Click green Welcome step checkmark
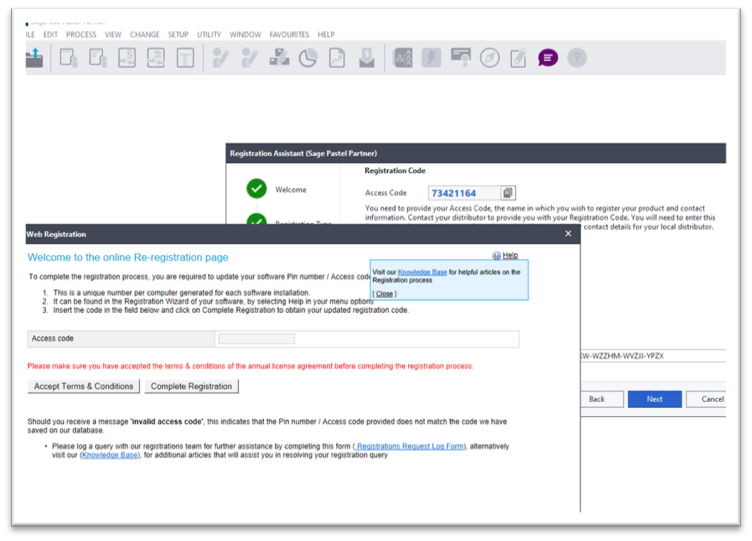This screenshot has width=752, height=541. click(257, 188)
